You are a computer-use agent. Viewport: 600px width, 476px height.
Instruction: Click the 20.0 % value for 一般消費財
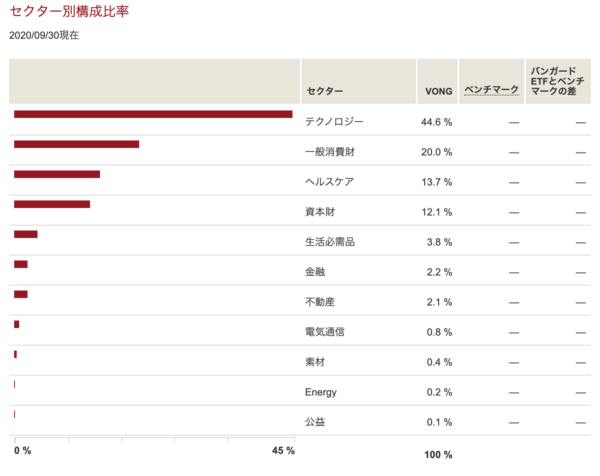click(436, 152)
